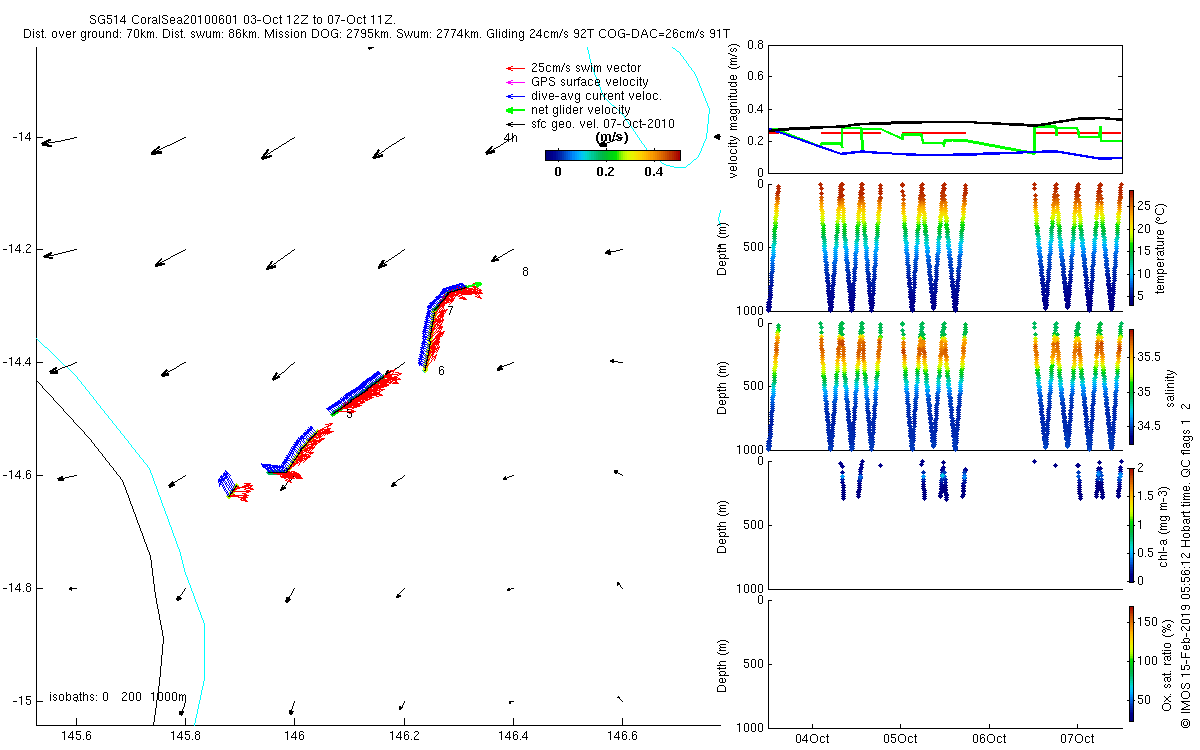Click the 'salinity' colorbar label
1200x750 pixels.
[x=1170, y=386]
